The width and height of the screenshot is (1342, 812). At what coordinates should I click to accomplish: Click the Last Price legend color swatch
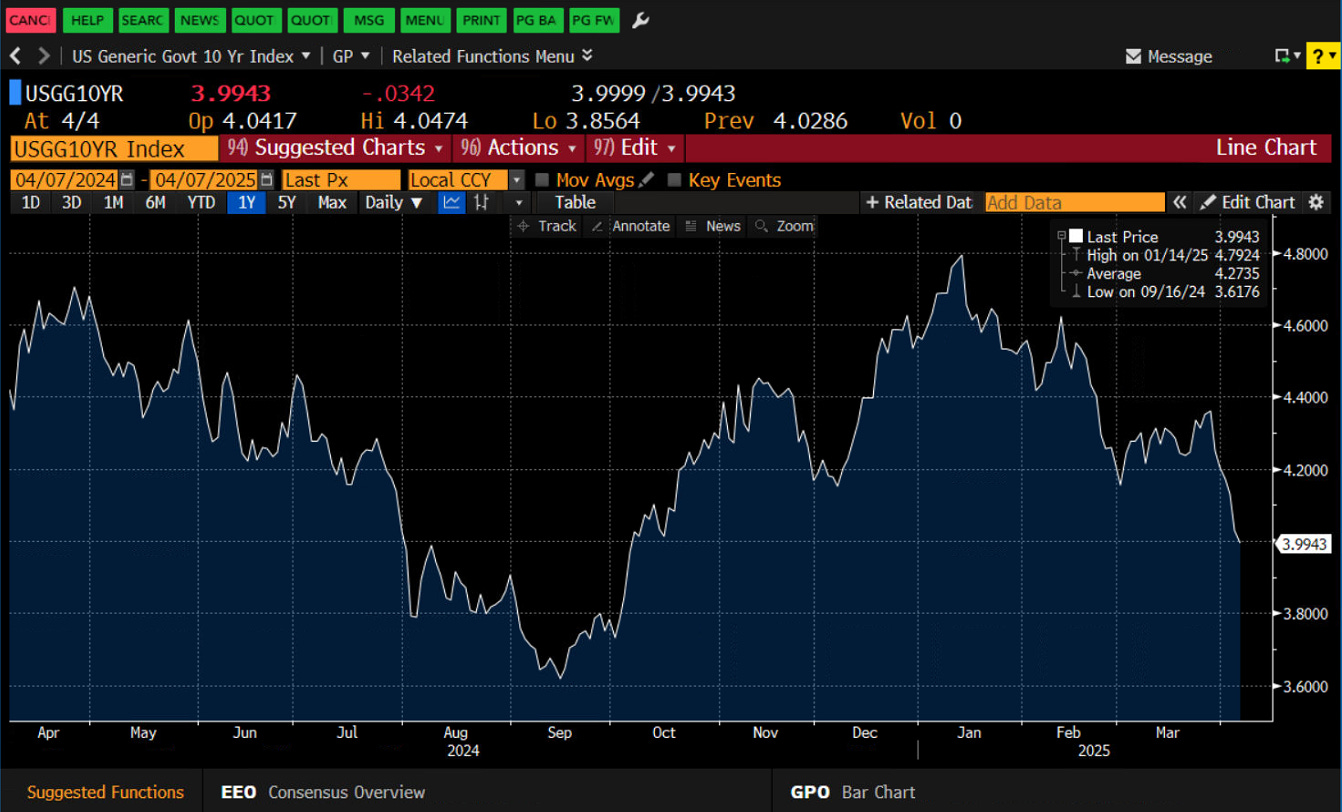point(1076,236)
